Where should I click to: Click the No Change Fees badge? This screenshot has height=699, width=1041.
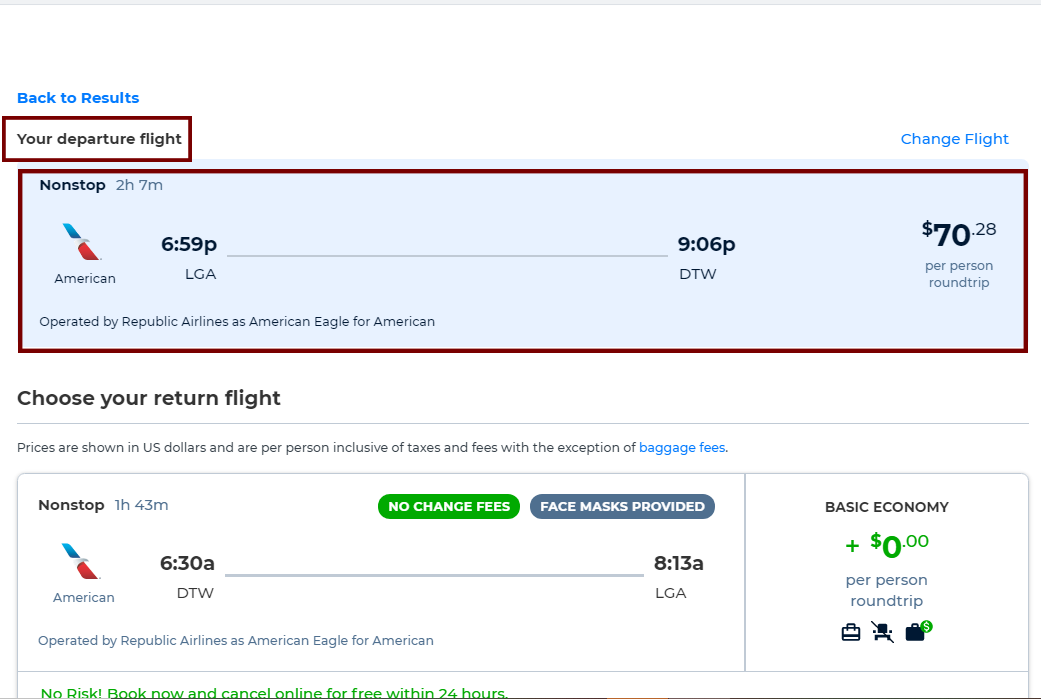pyautogui.click(x=449, y=506)
